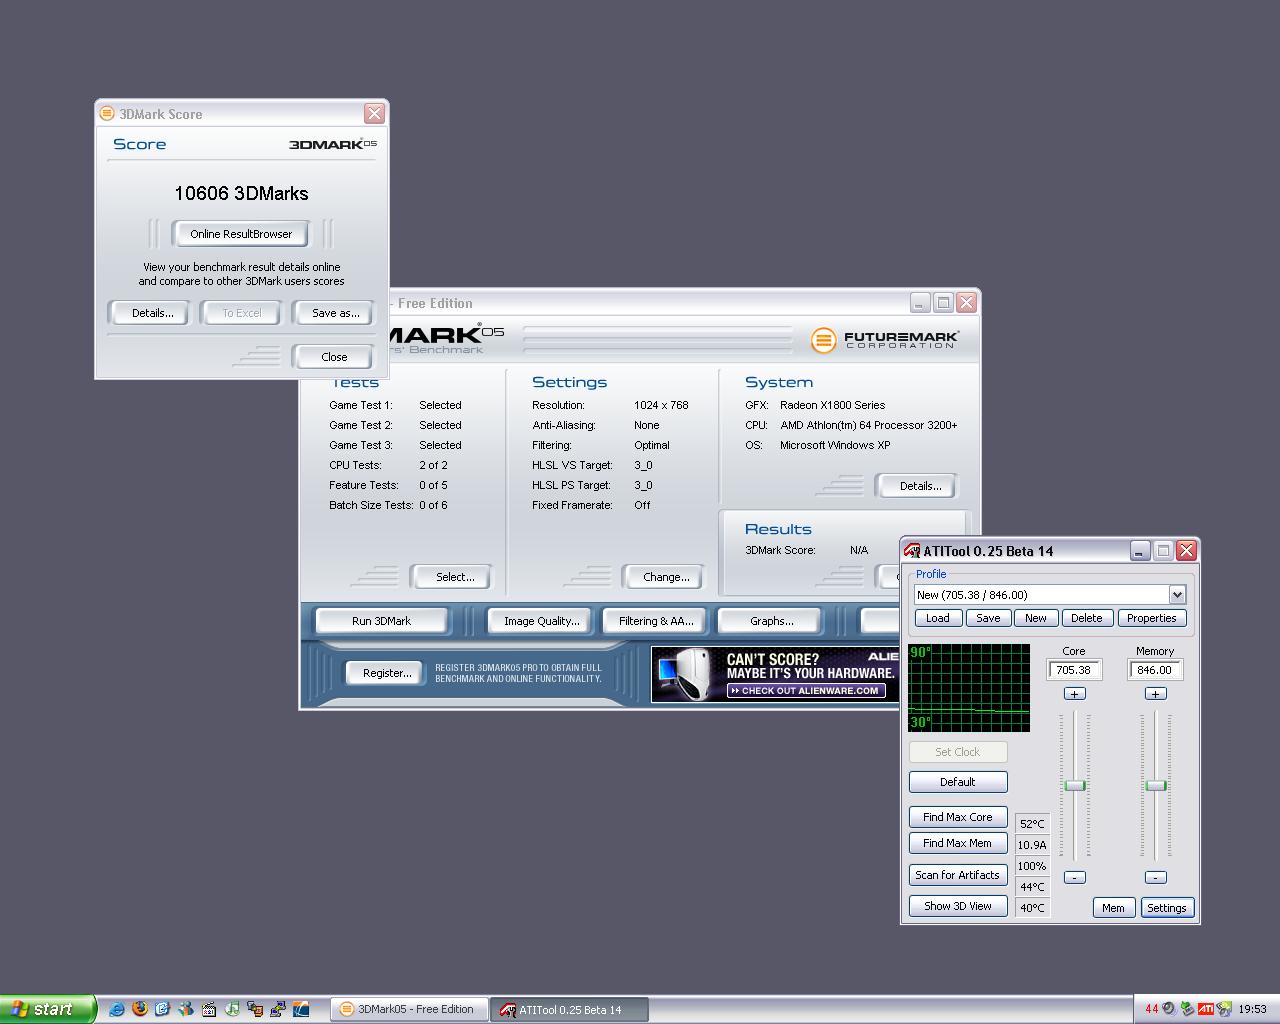This screenshot has width=1280, height=1024.
Task: Click Safely Remove Hardware tray icon
Action: point(1187,1009)
